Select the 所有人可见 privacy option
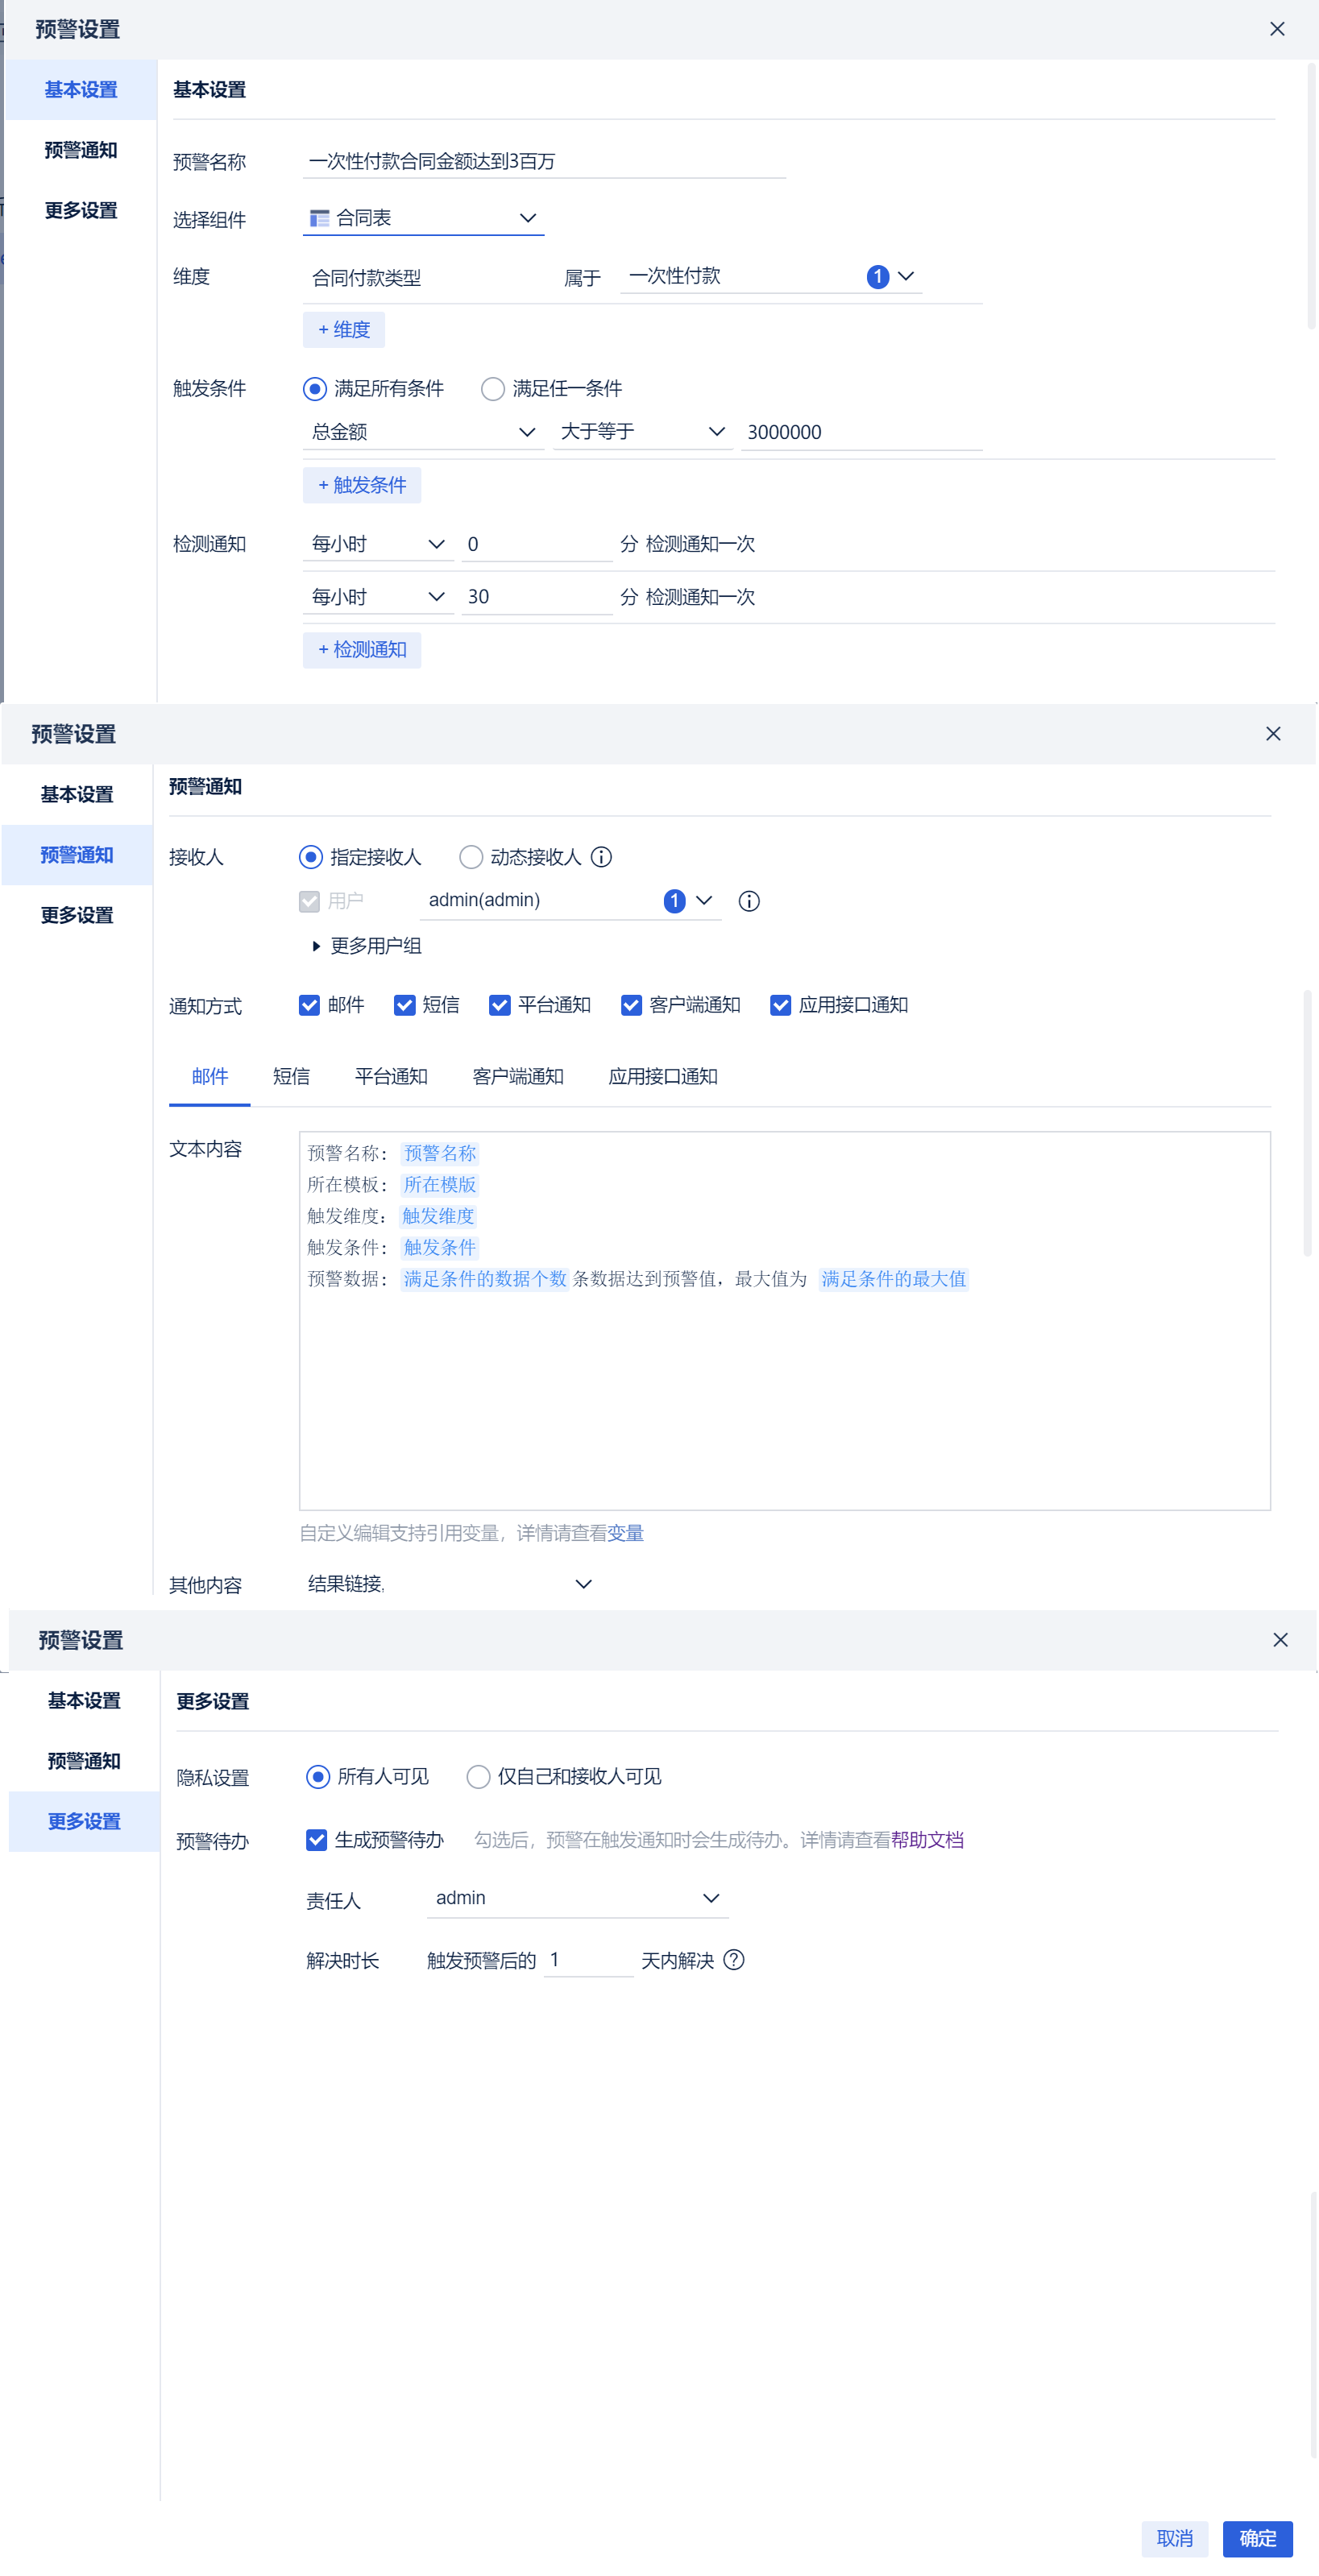 pos(318,1776)
